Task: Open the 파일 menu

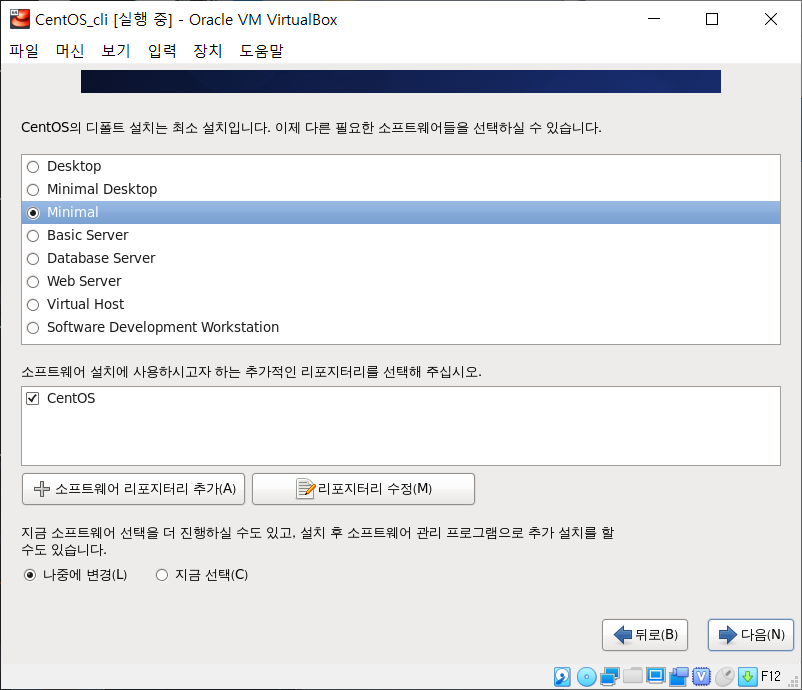Action: point(24,51)
